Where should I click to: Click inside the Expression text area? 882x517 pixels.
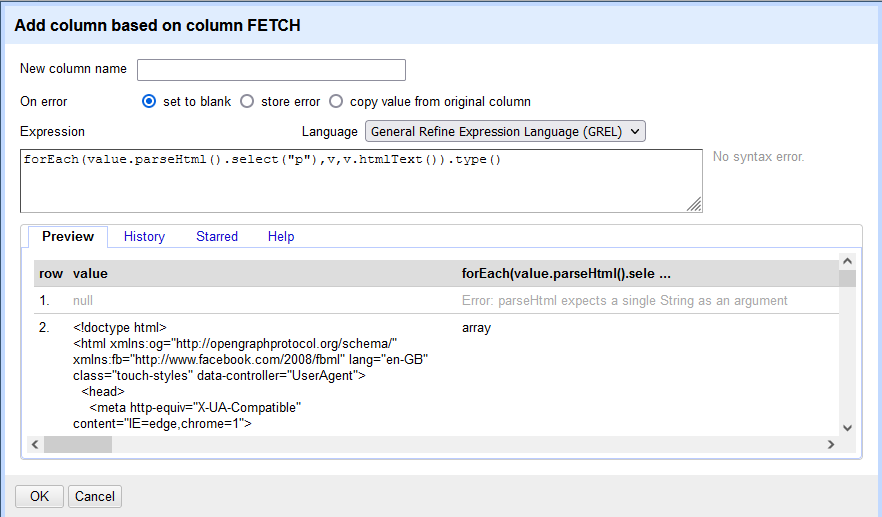click(x=361, y=181)
